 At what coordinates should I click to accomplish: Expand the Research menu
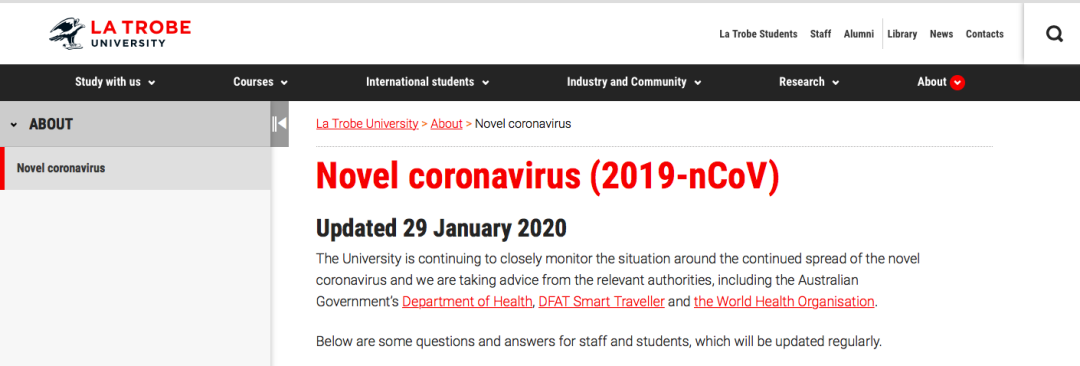click(x=809, y=82)
